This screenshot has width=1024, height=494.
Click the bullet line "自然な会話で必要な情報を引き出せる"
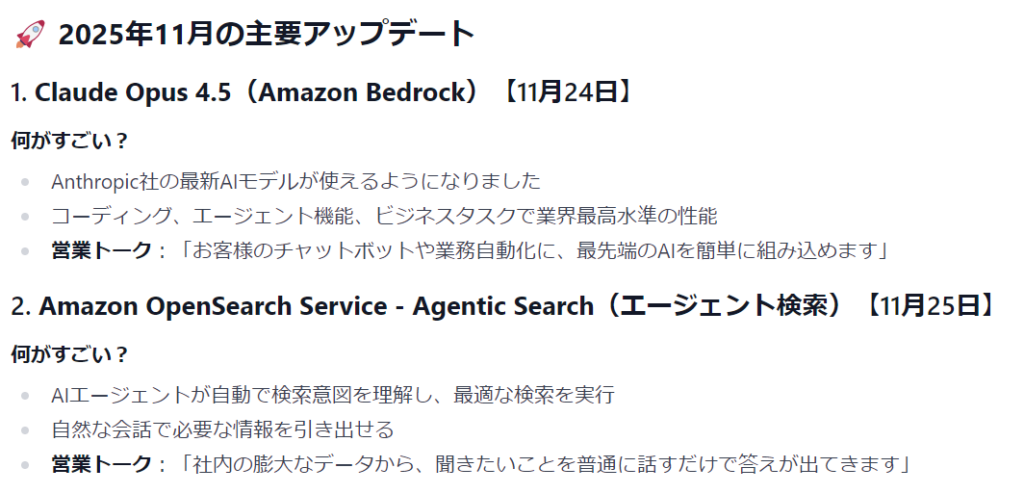pyautogui.click(x=222, y=429)
